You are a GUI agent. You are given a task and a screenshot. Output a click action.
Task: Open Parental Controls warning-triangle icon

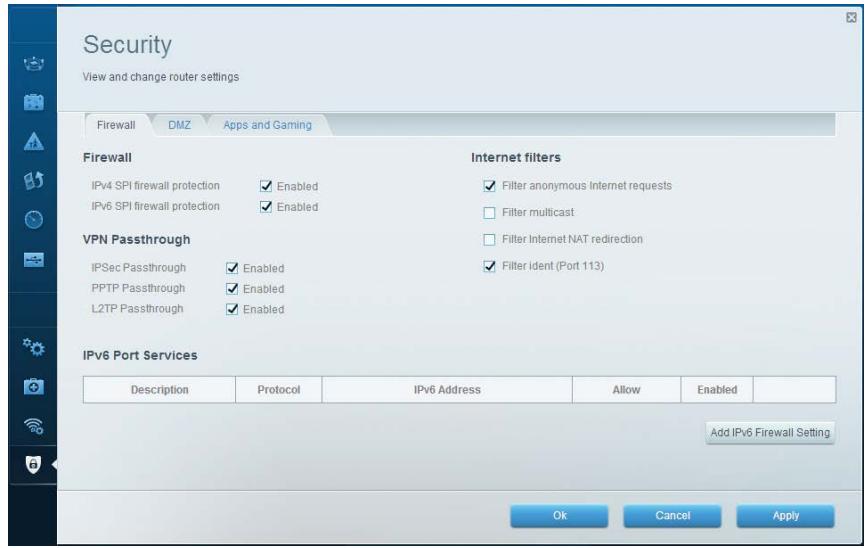pyautogui.click(x=34, y=142)
